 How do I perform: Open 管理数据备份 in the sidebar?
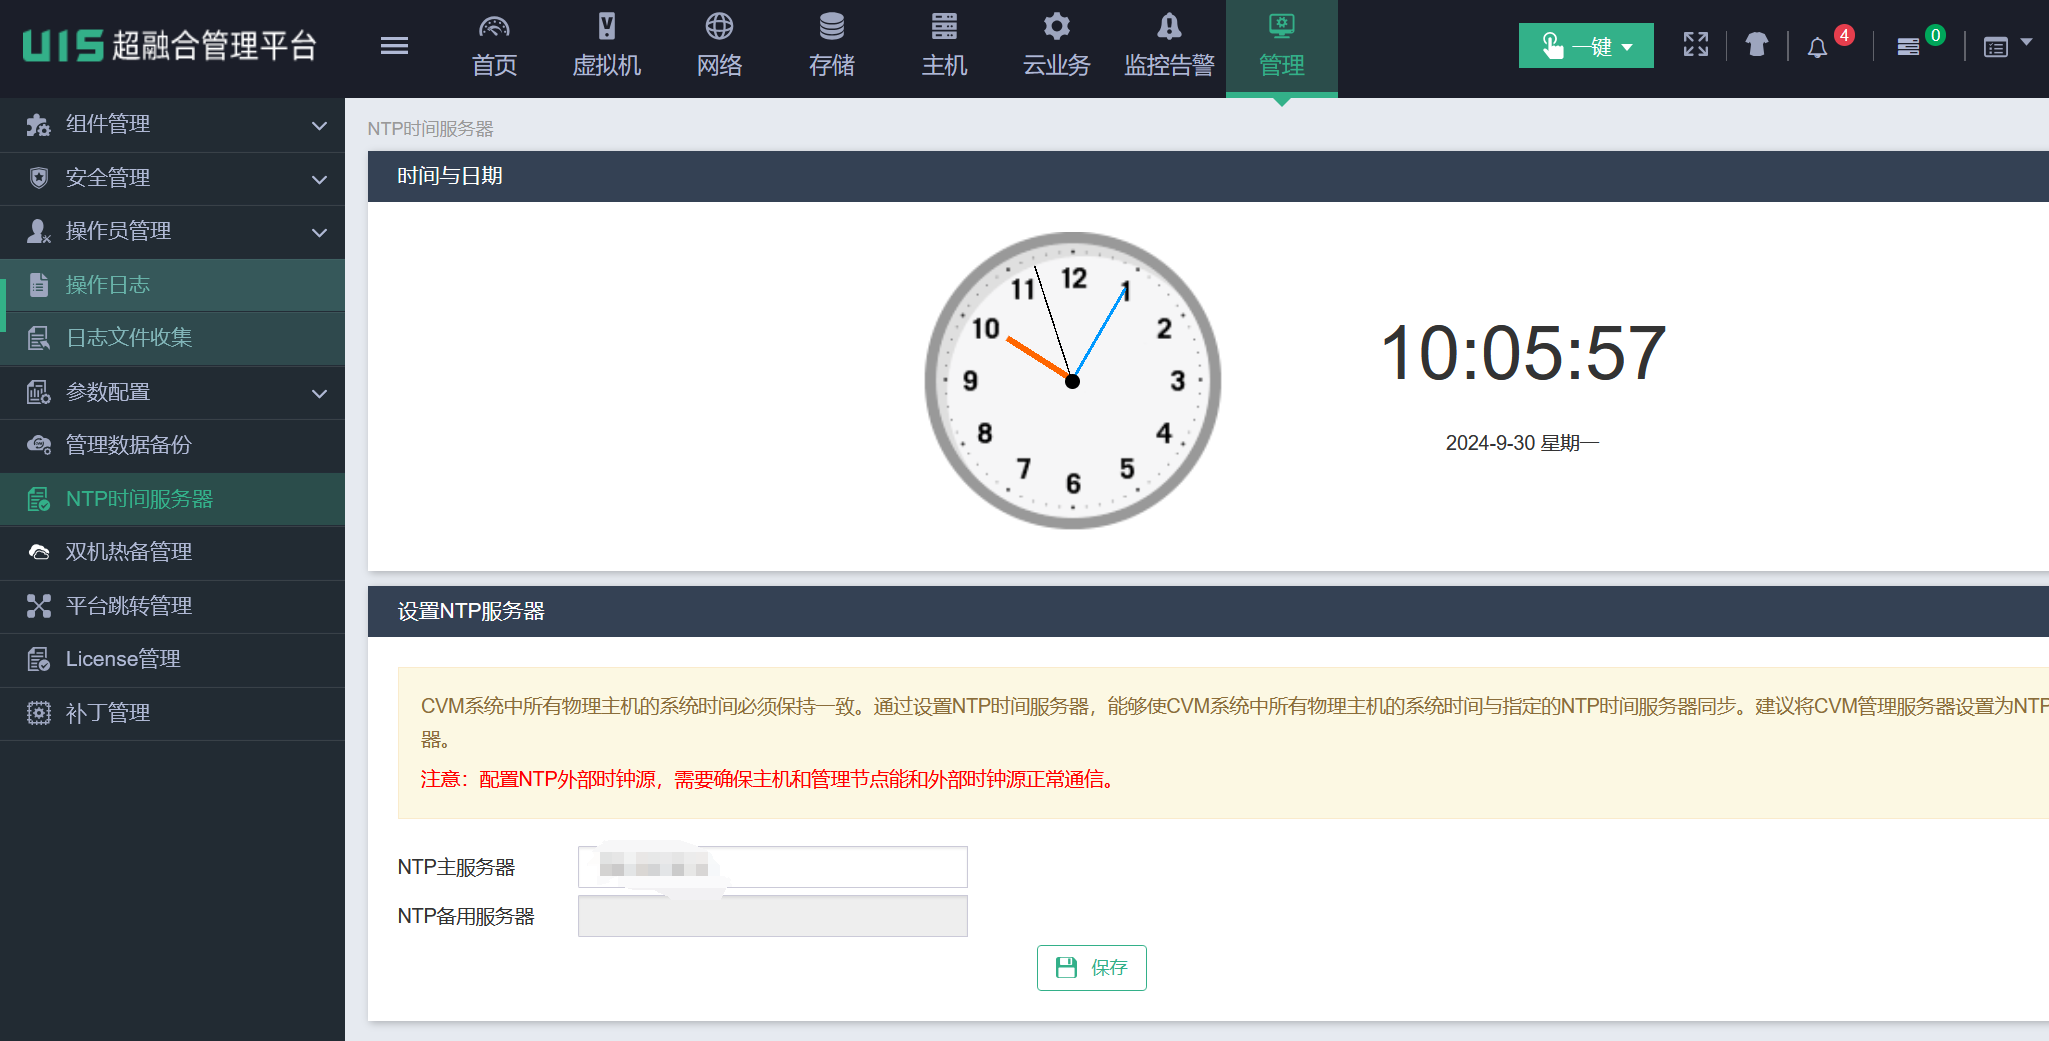click(x=172, y=445)
